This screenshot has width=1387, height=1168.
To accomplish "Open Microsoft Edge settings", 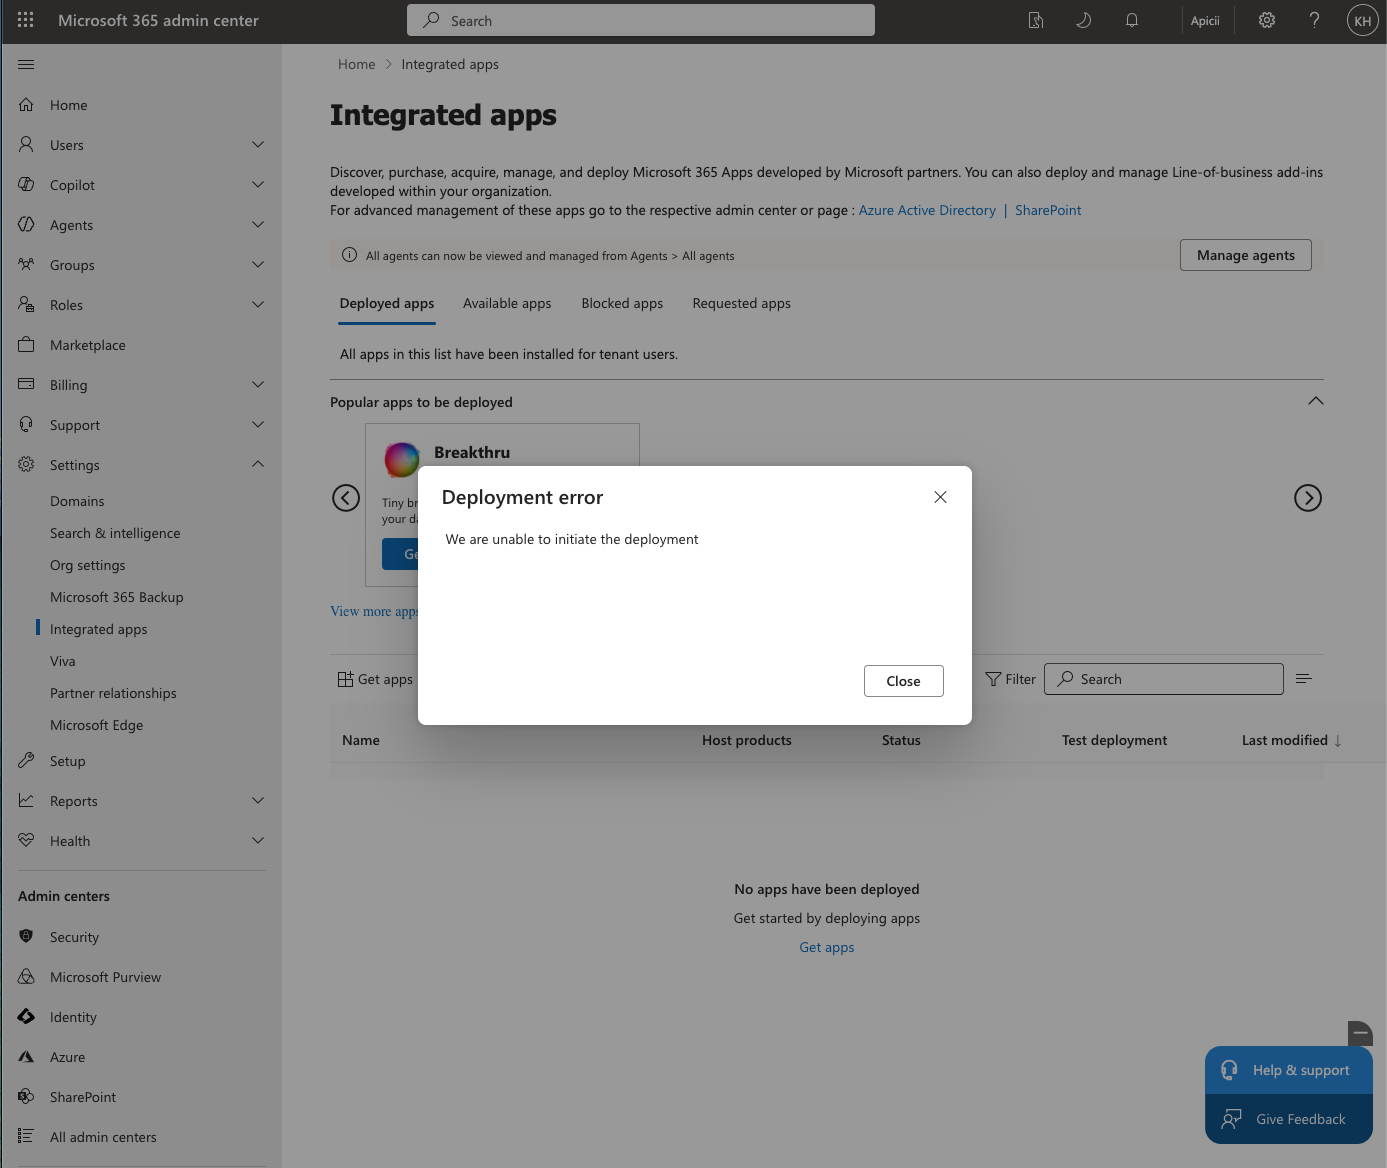I will pos(97,725).
